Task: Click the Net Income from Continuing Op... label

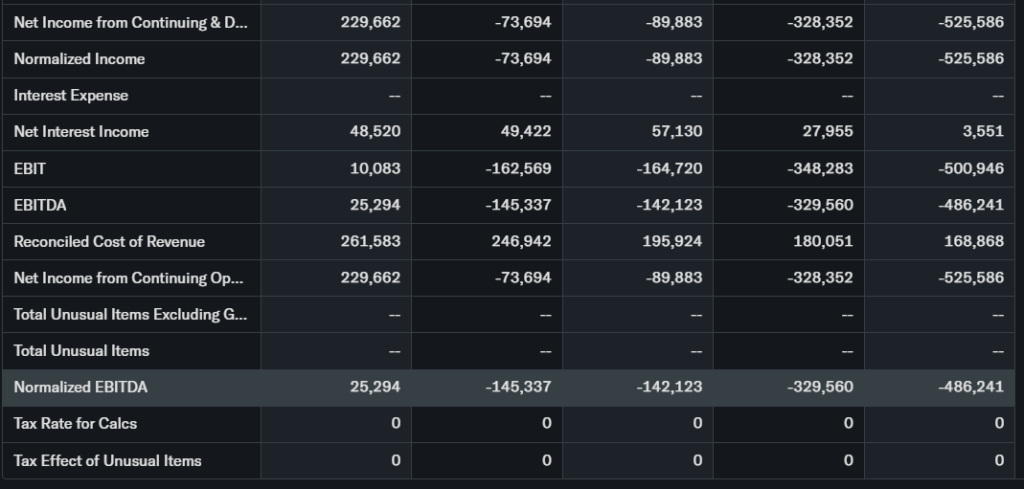Action: (x=129, y=277)
